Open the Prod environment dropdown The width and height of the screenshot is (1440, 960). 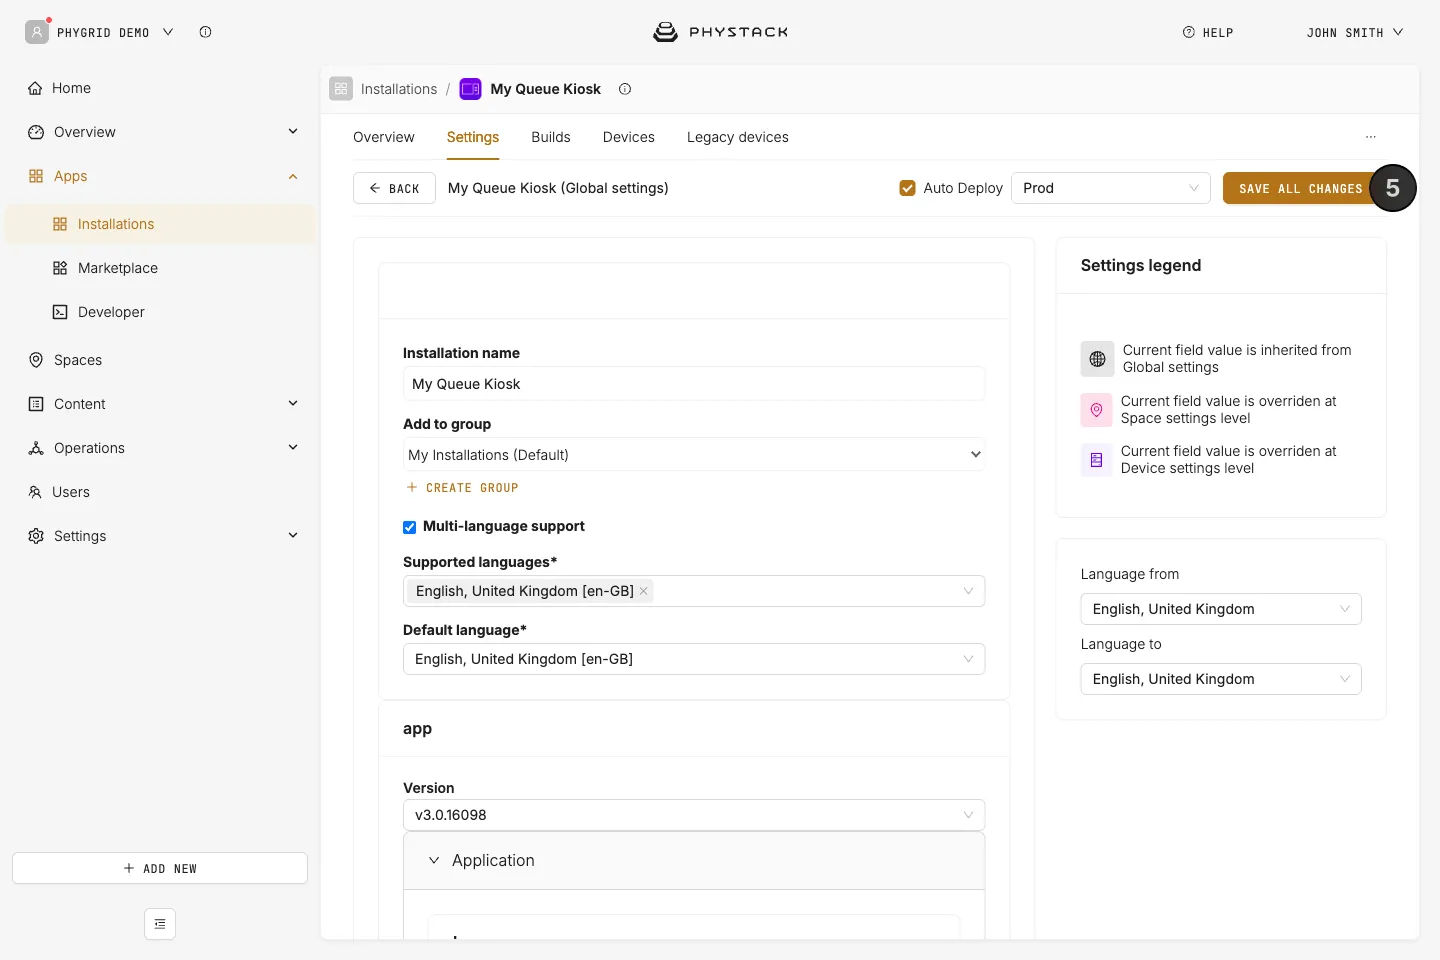(1111, 188)
